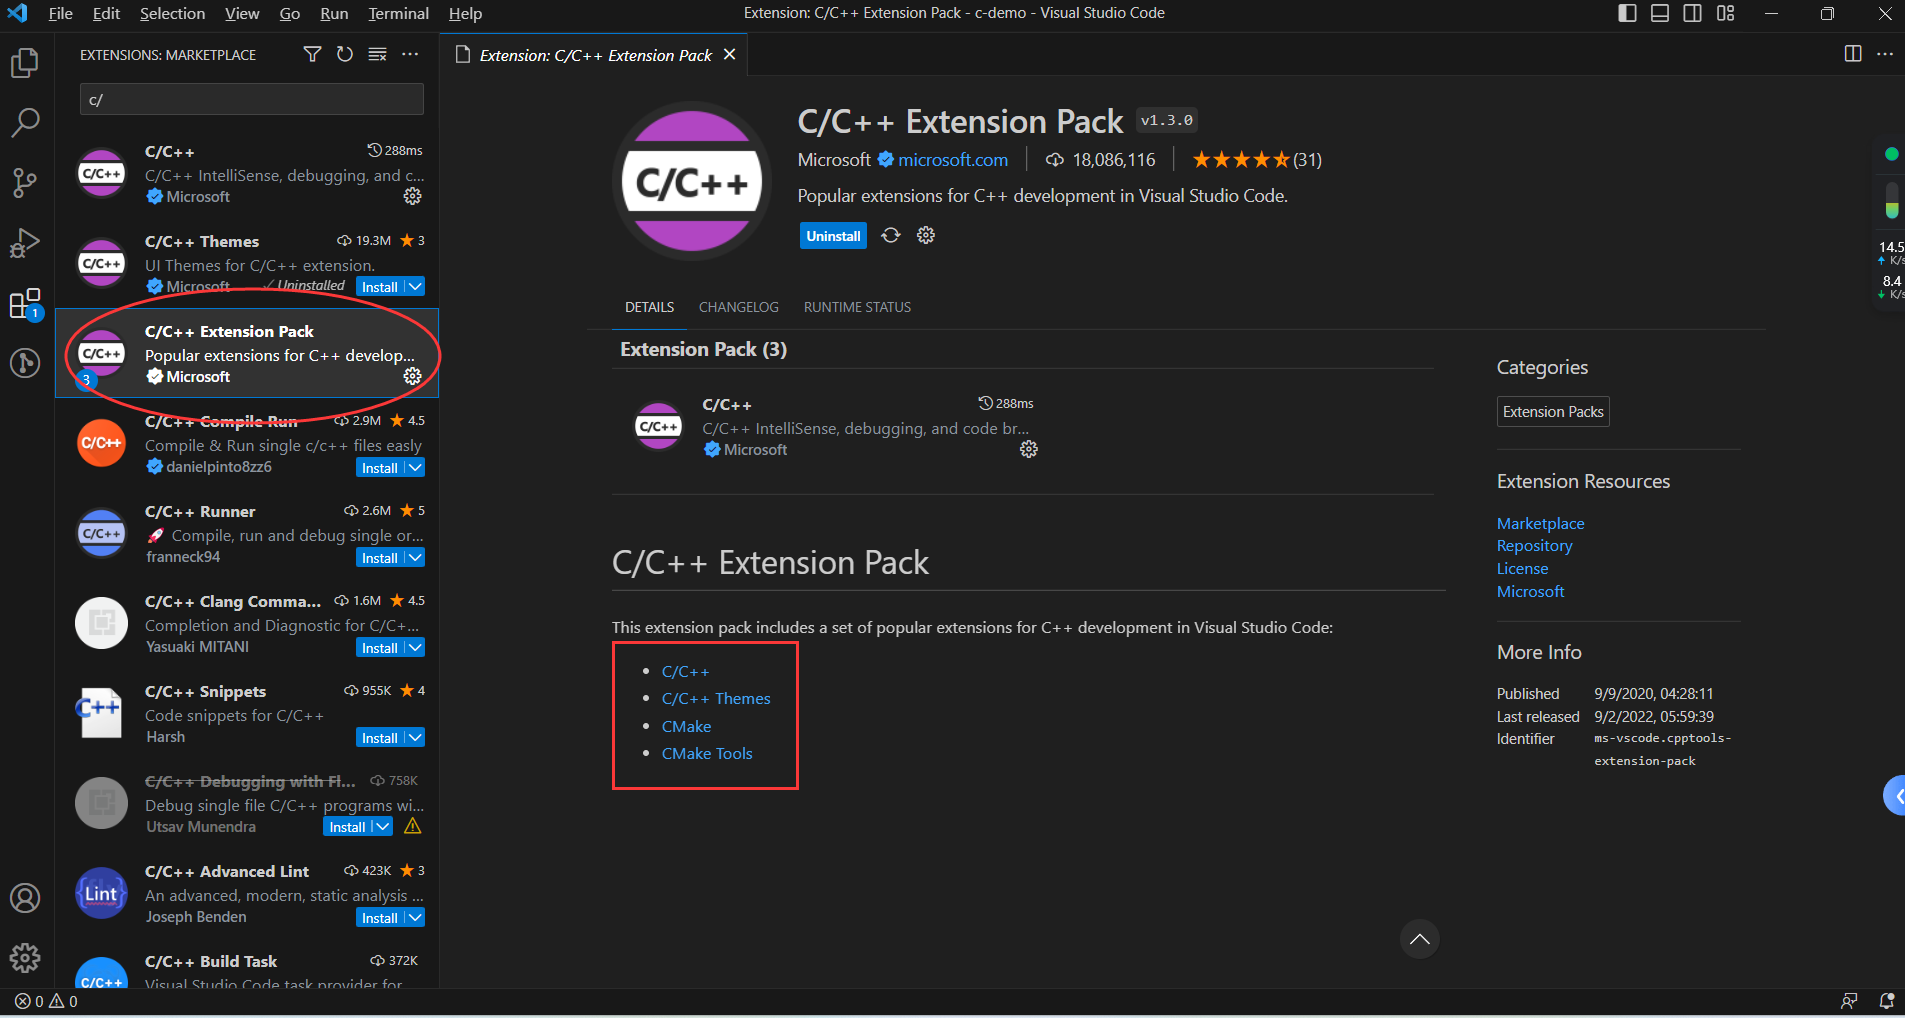Select C/C++ Runner in the extensions list
The width and height of the screenshot is (1905, 1018).
(x=247, y=533)
